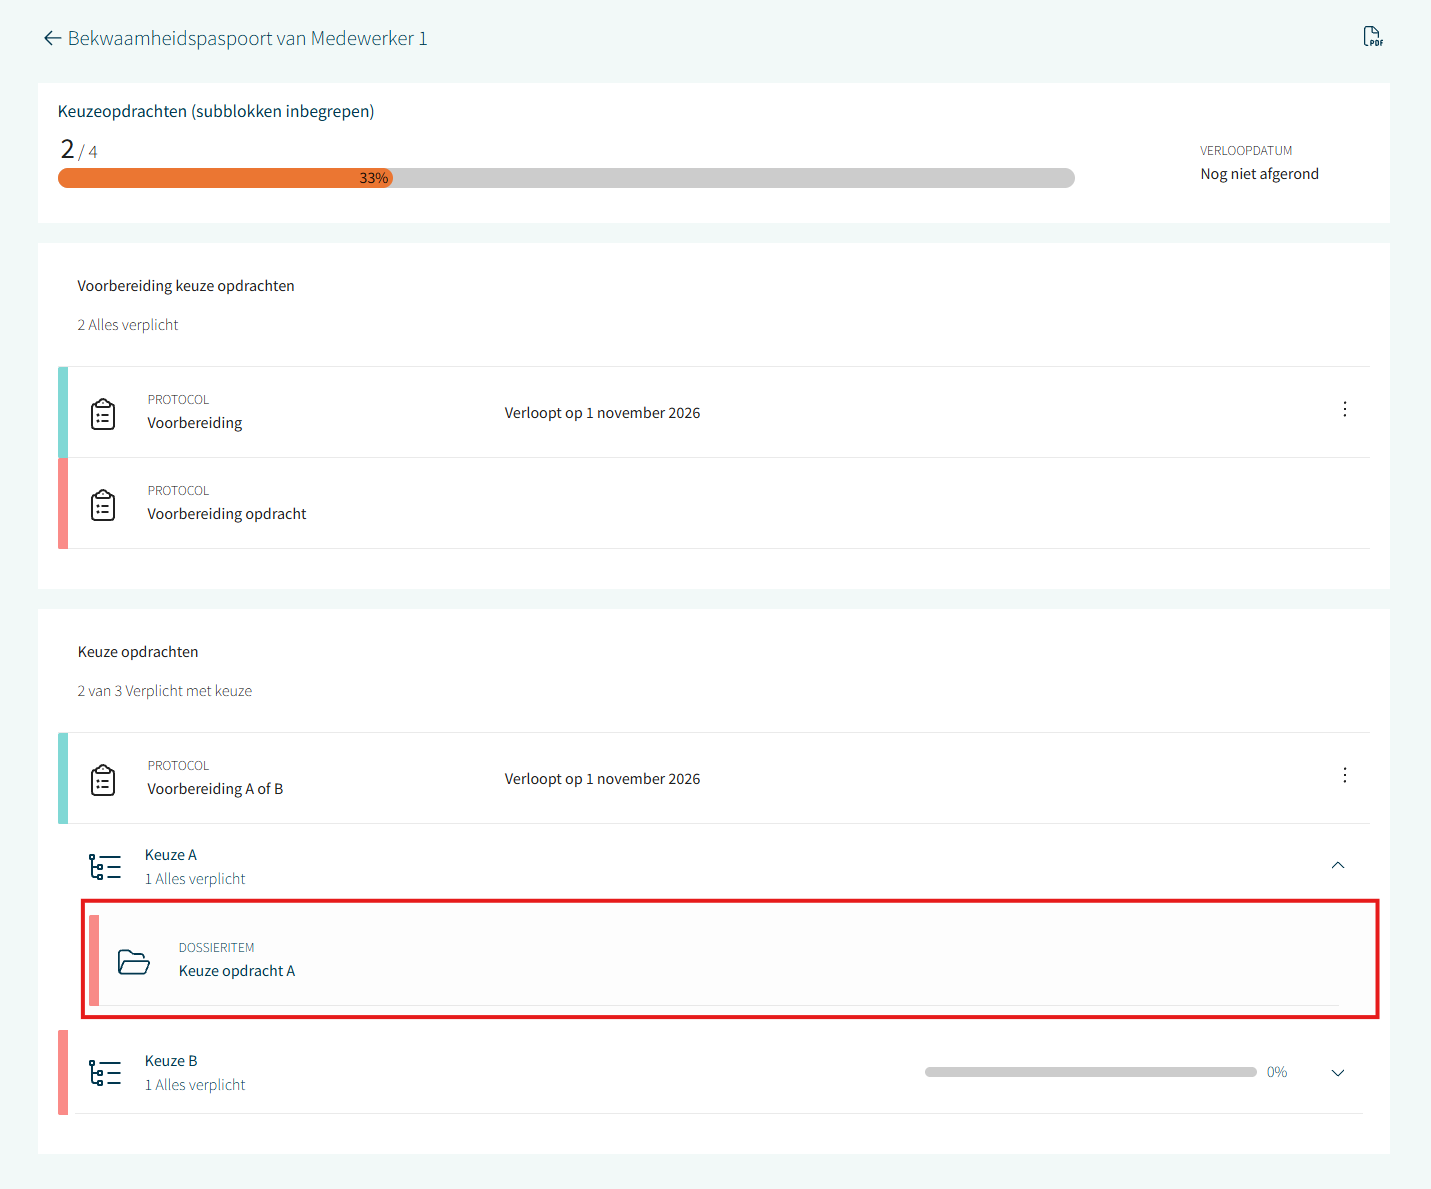Click the Keuze A tree list icon

105,867
